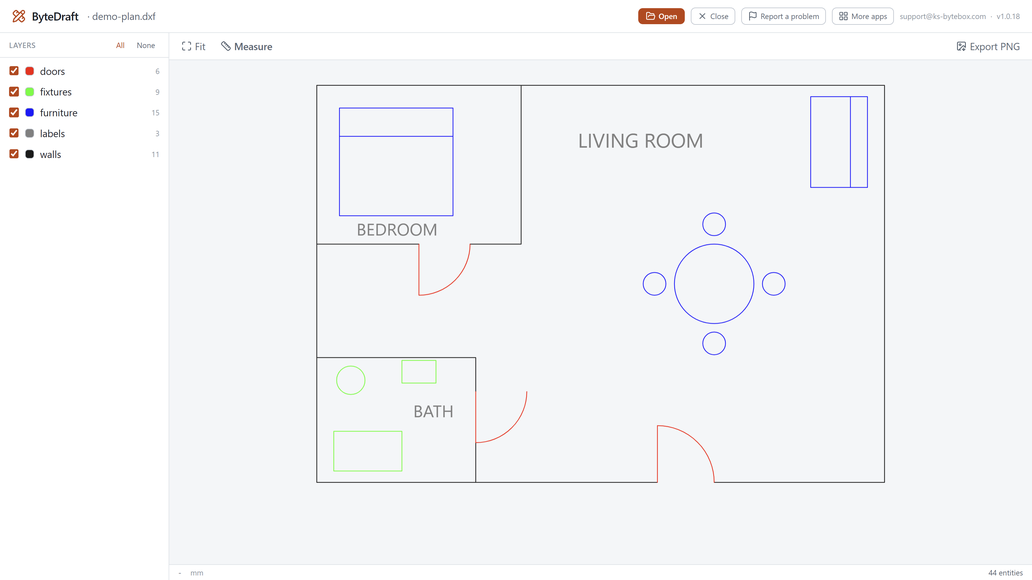Click the blue furniture color swatch

[x=30, y=113]
